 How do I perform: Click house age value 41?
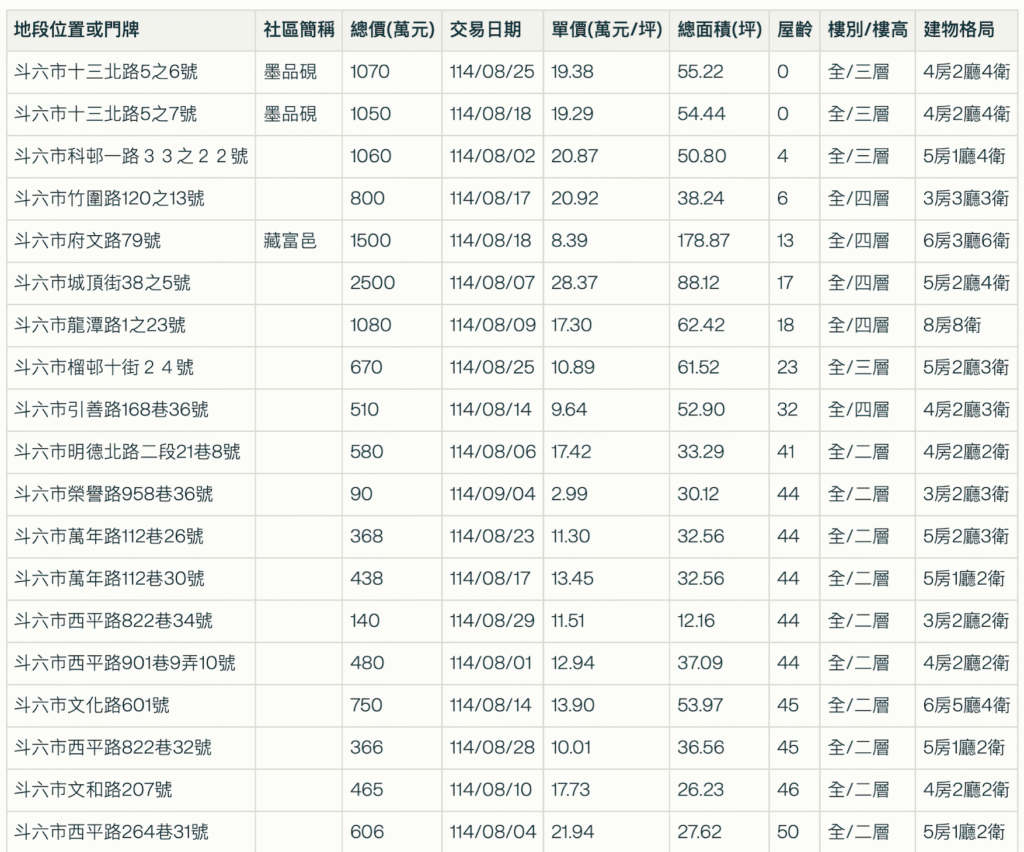point(786,452)
